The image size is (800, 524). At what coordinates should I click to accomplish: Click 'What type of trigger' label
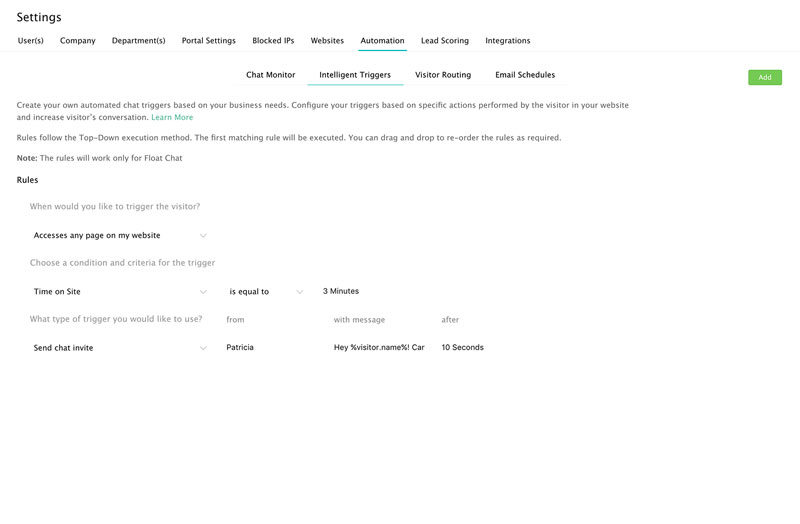[116, 319]
